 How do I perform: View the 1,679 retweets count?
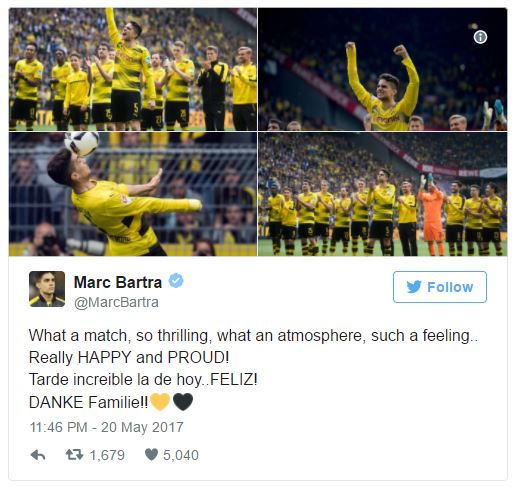pos(107,455)
